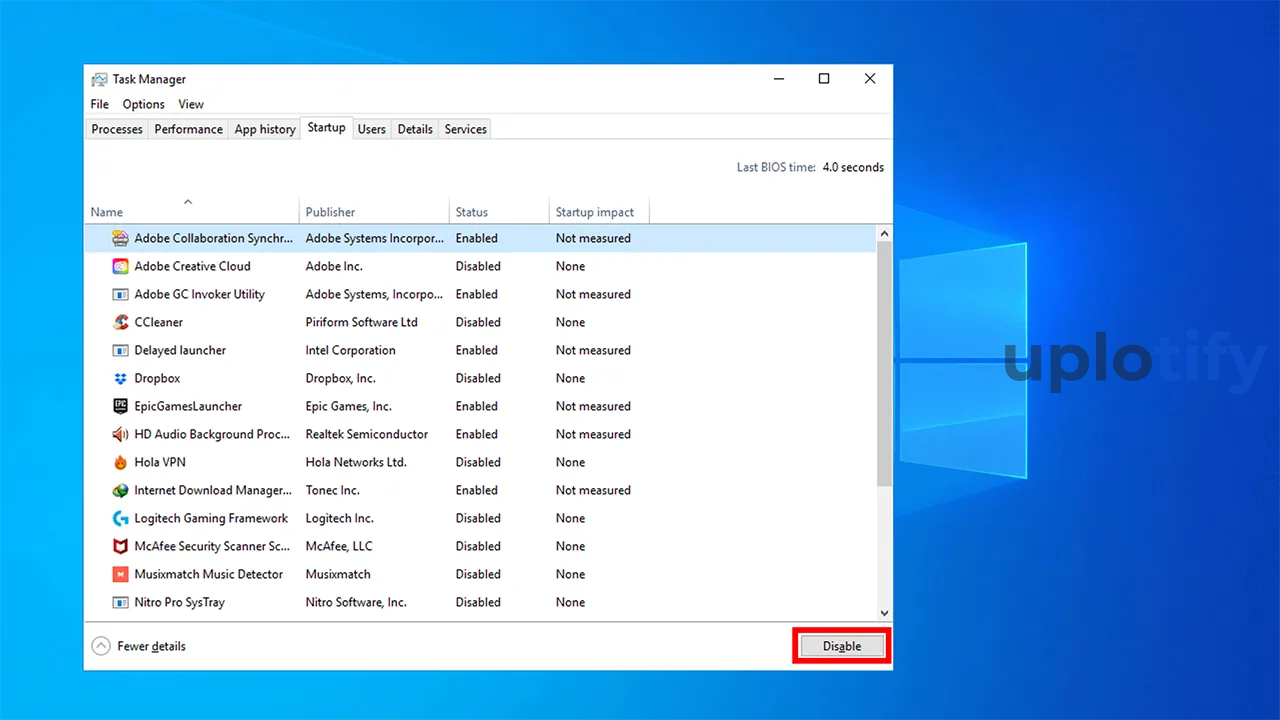This screenshot has width=1280, height=720.
Task: Open the View menu
Action: (x=191, y=104)
